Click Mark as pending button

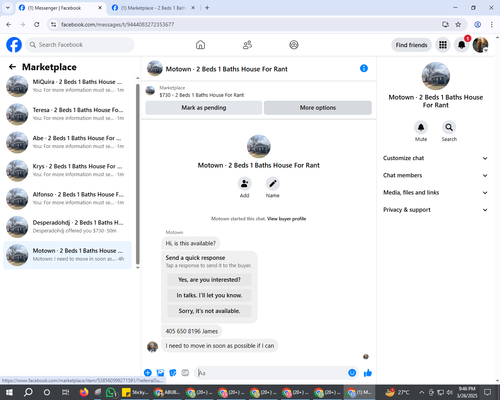point(204,108)
